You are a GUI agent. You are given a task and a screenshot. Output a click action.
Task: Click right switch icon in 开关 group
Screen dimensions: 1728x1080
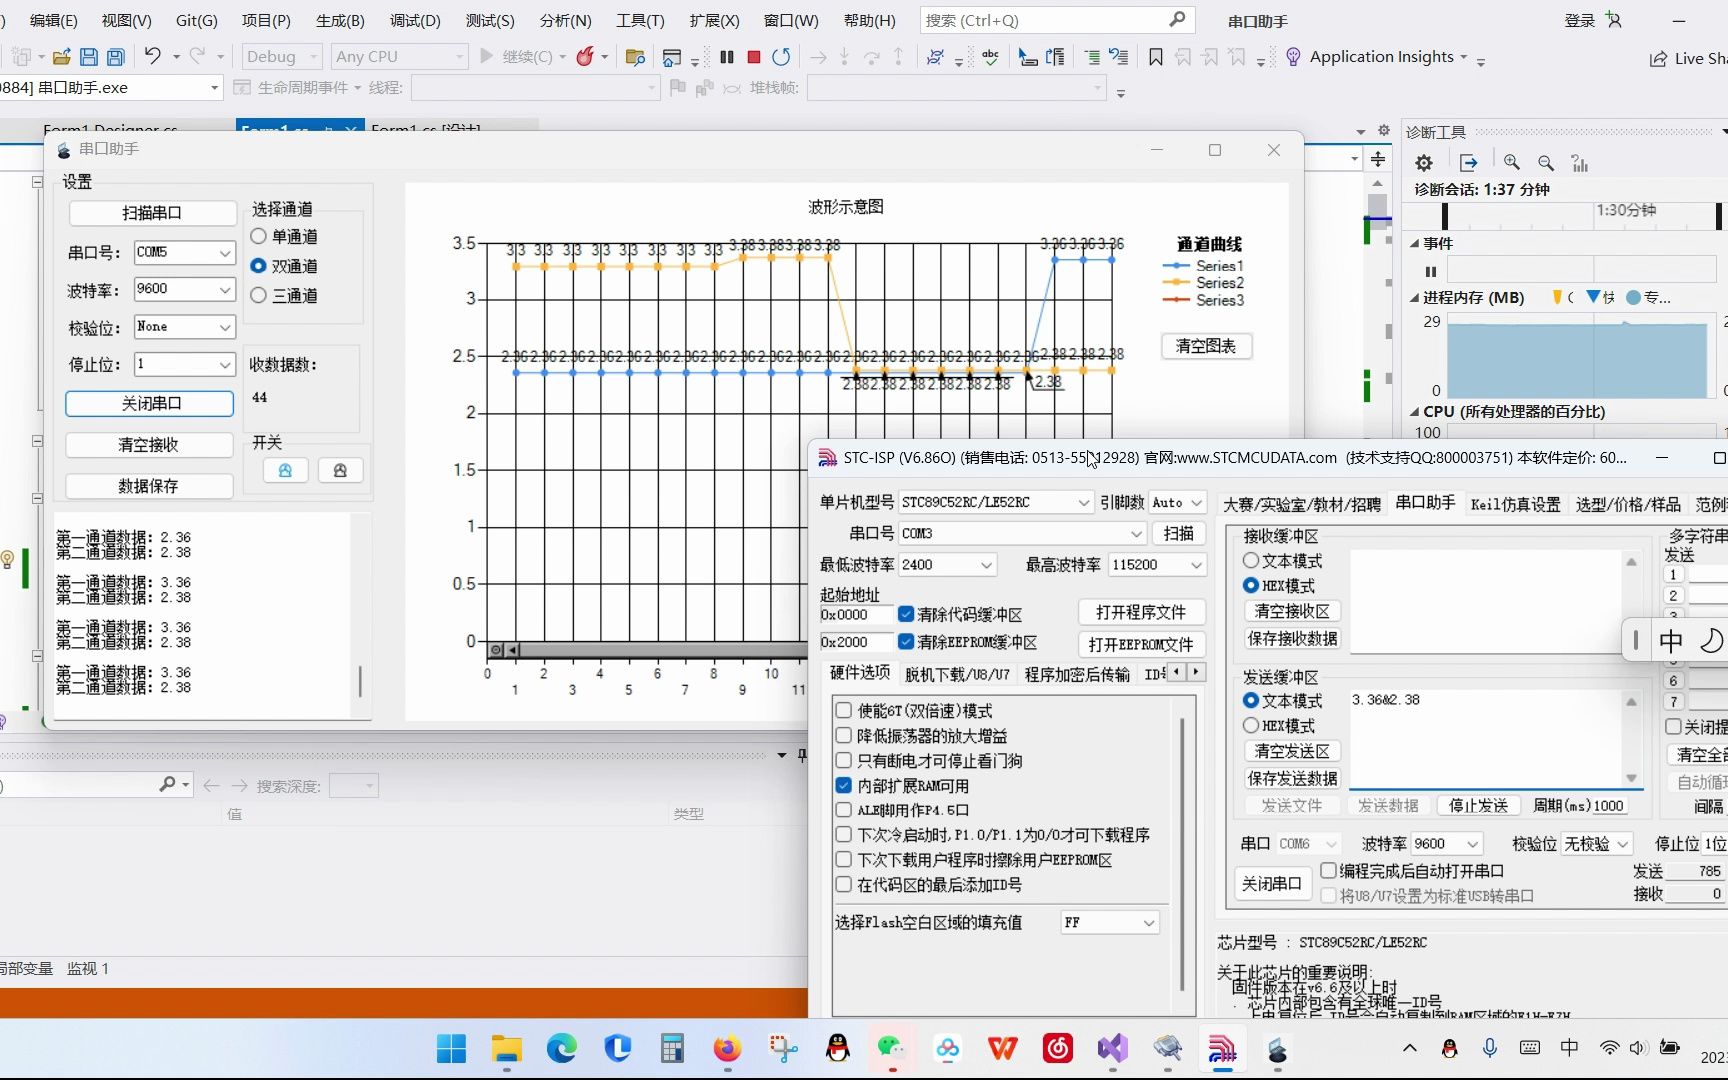(340, 470)
